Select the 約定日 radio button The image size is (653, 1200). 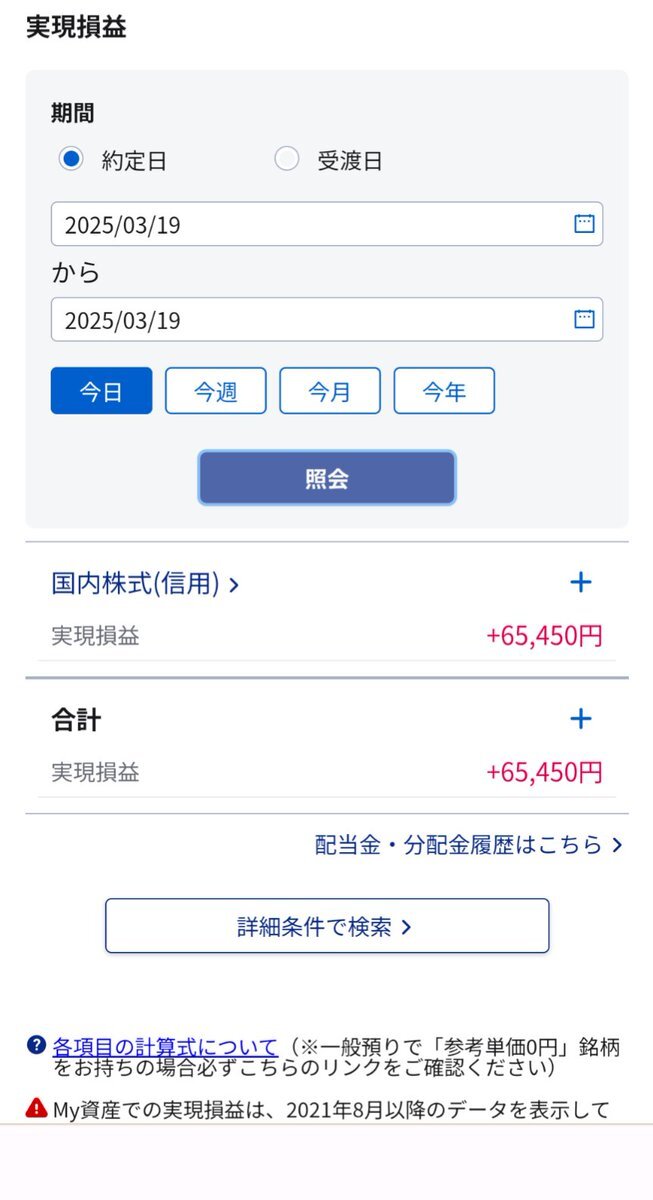[x=70, y=158]
